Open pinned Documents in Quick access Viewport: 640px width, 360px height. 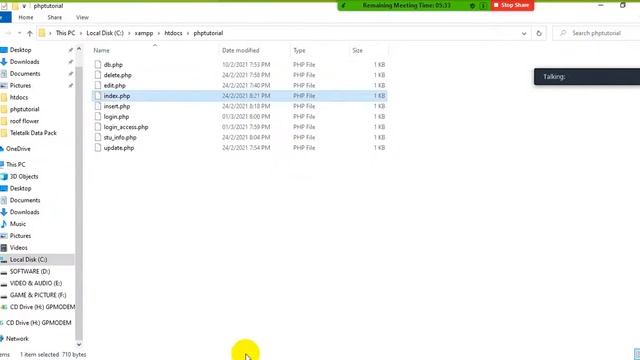click(x=25, y=73)
